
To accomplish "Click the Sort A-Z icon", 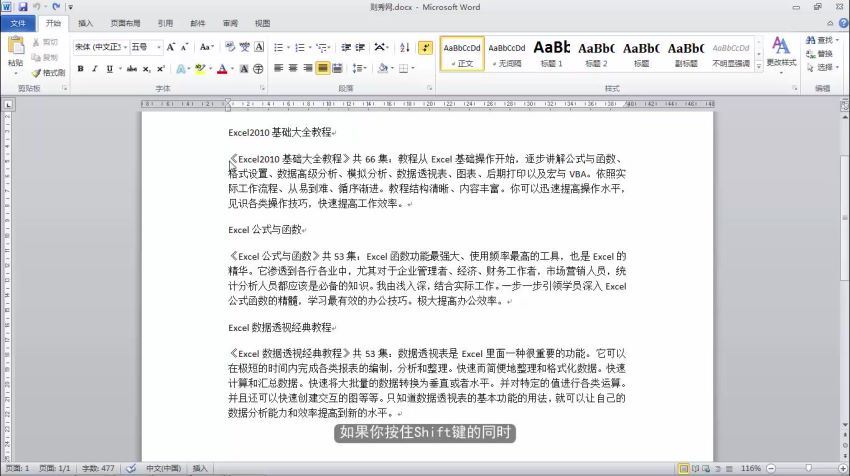I will pos(405,48).
